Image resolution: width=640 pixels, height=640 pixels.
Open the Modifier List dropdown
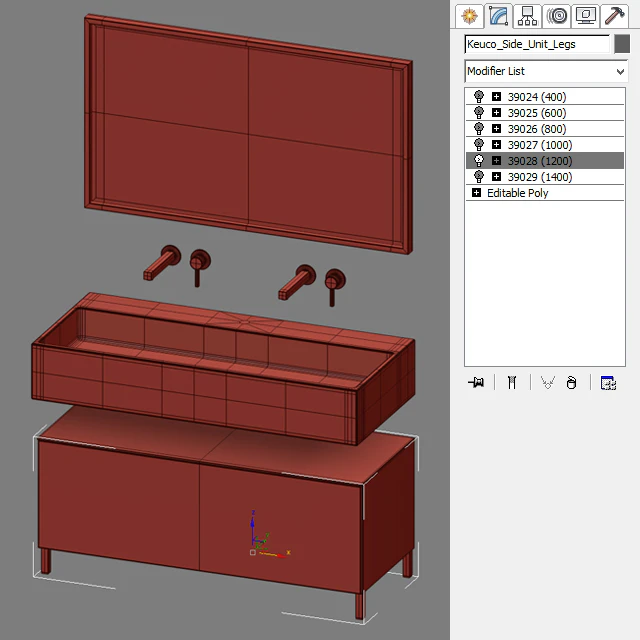click(546, 71)
